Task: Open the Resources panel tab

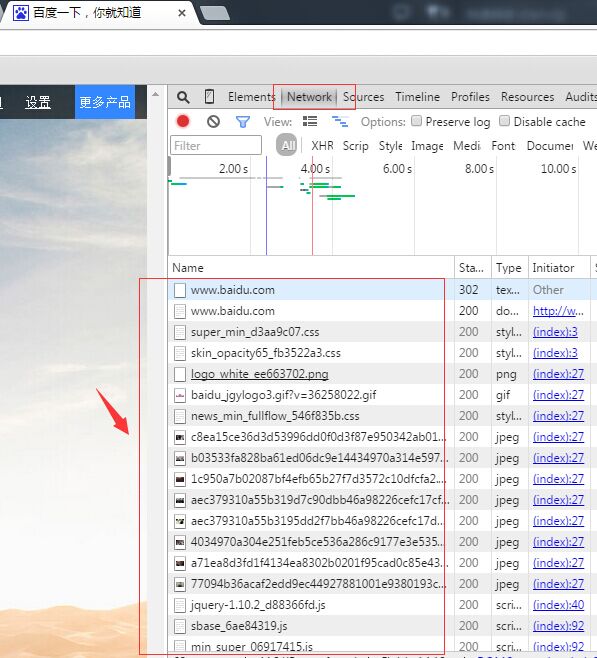Action: click(x=527, y=97)
